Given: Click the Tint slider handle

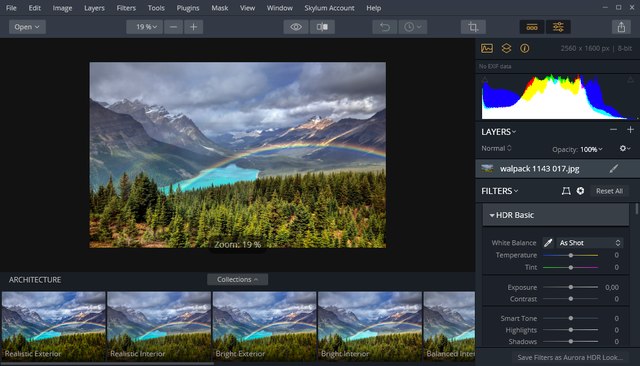Looking at the screenshot, I should (x=571, y=267).
